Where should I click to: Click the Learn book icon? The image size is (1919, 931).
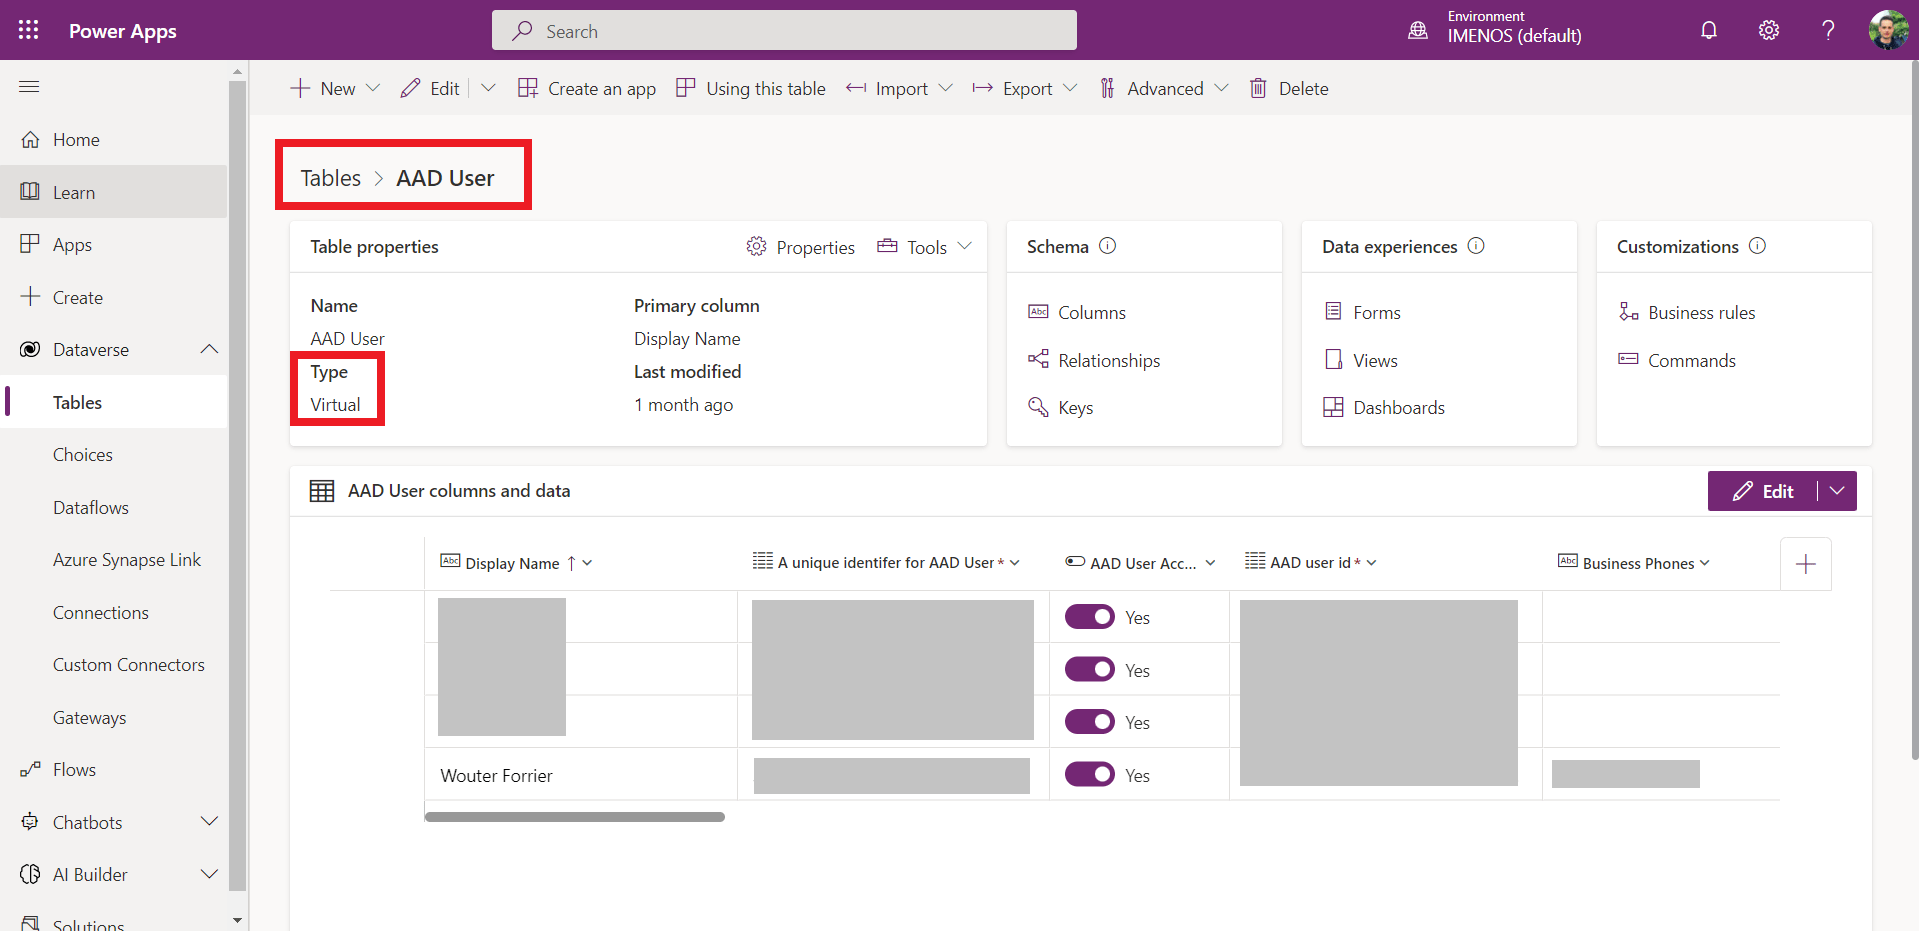30,191
